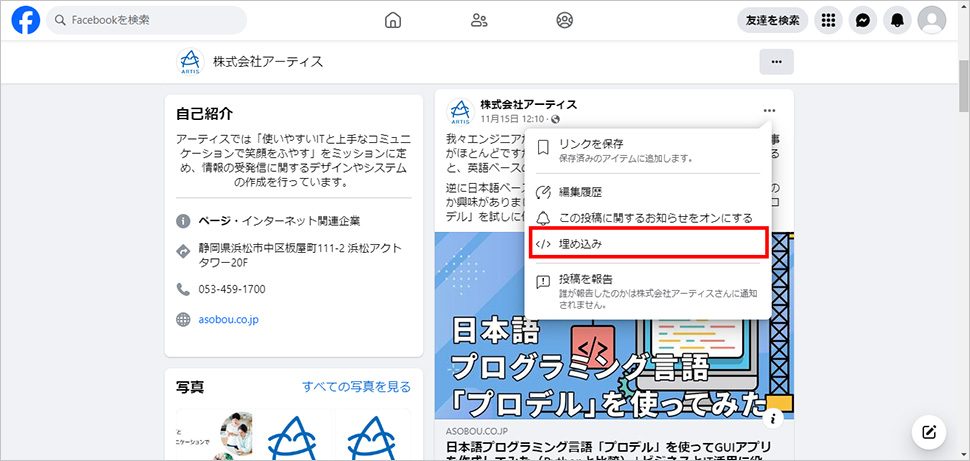Click the post image about プロデル
Screen dimensions: 970x461
click(614, 325)
